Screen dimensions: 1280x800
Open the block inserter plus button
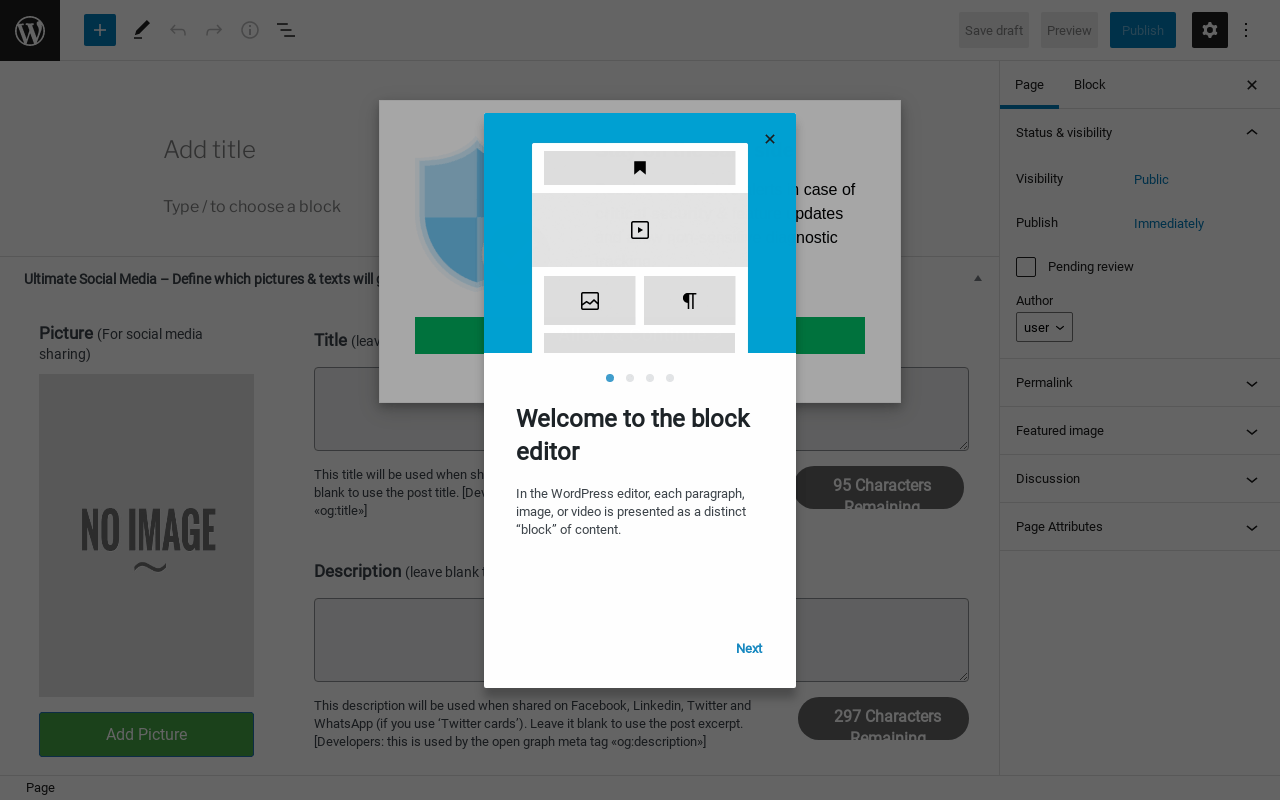[100, 30]
